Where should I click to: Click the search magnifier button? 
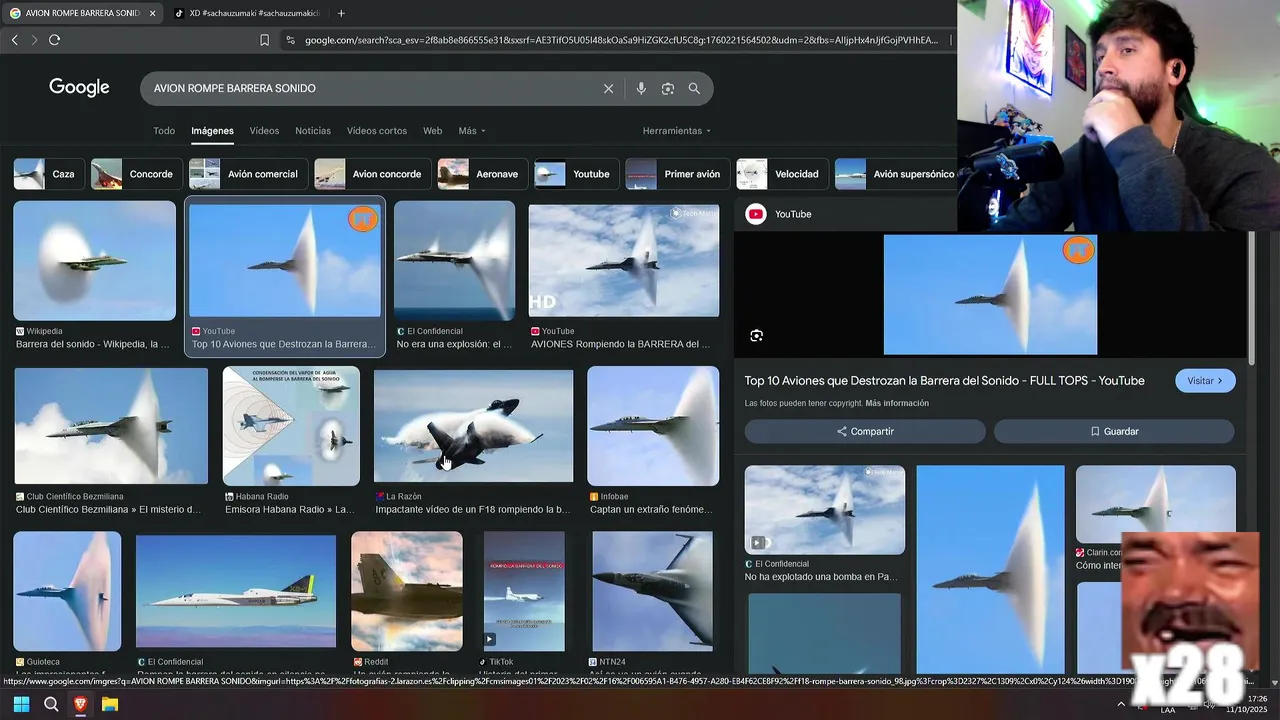point(694,88)
